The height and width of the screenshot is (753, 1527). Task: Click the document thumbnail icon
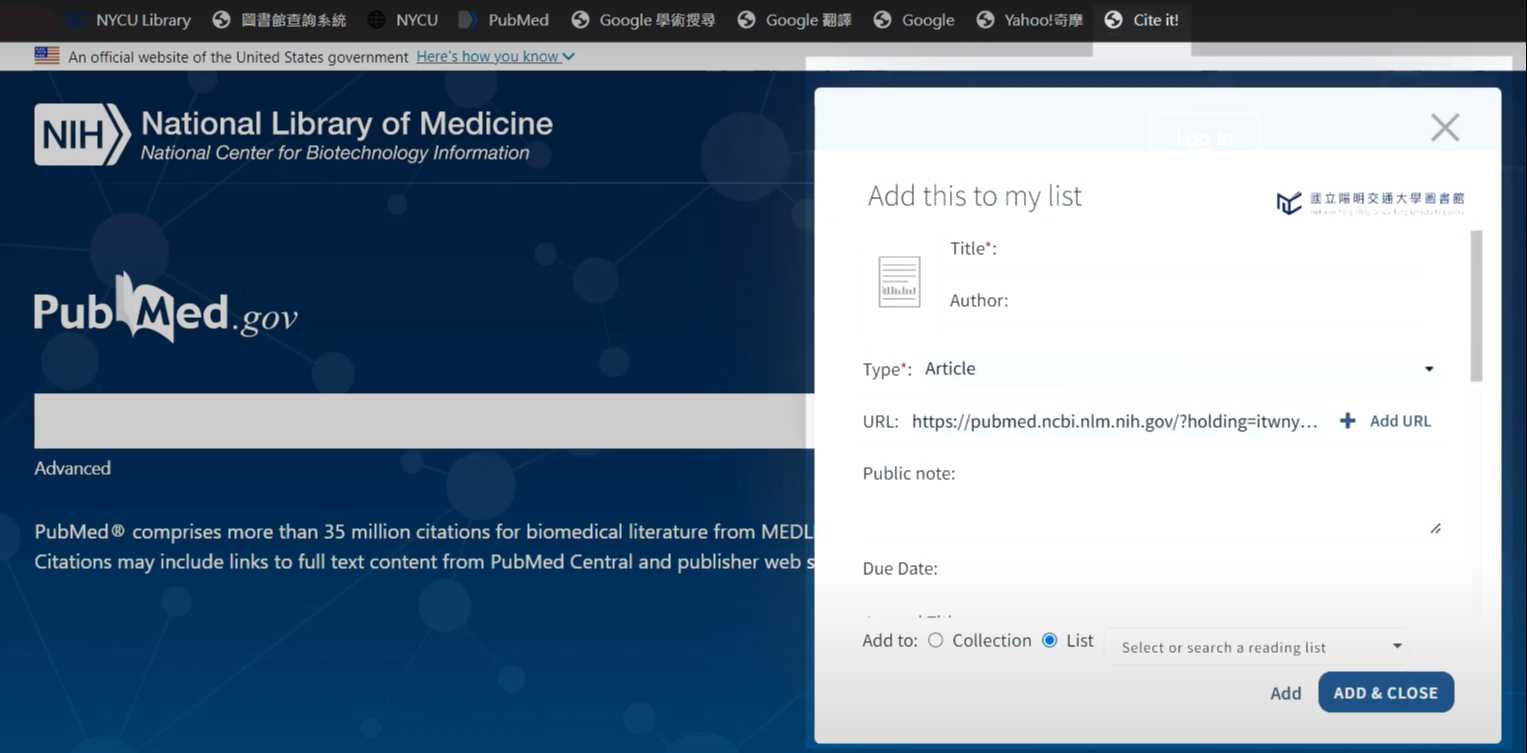[899, 281]
